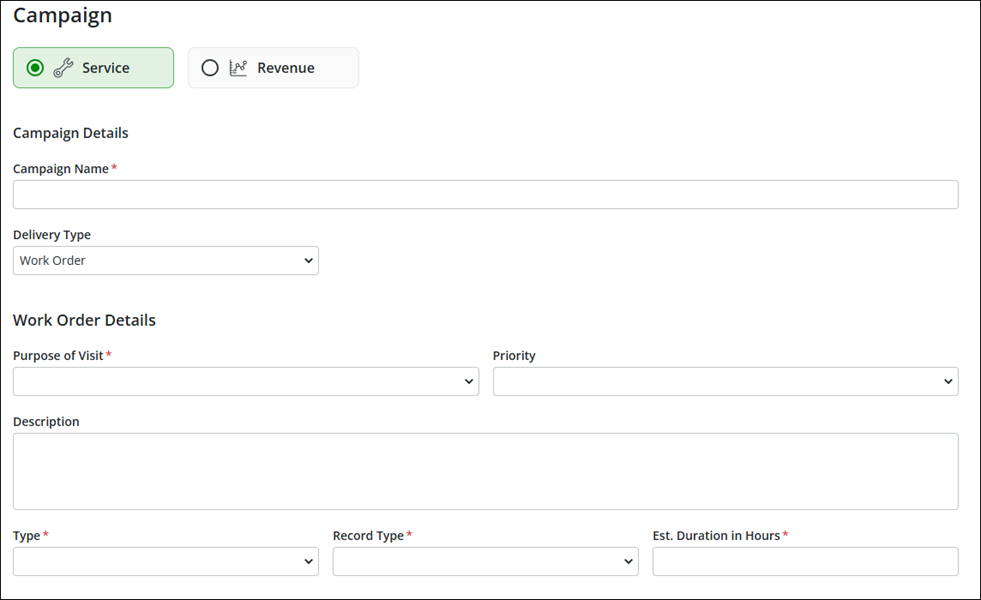
Task: Click the Campaign Name label
Action: [x=61, y=169]
